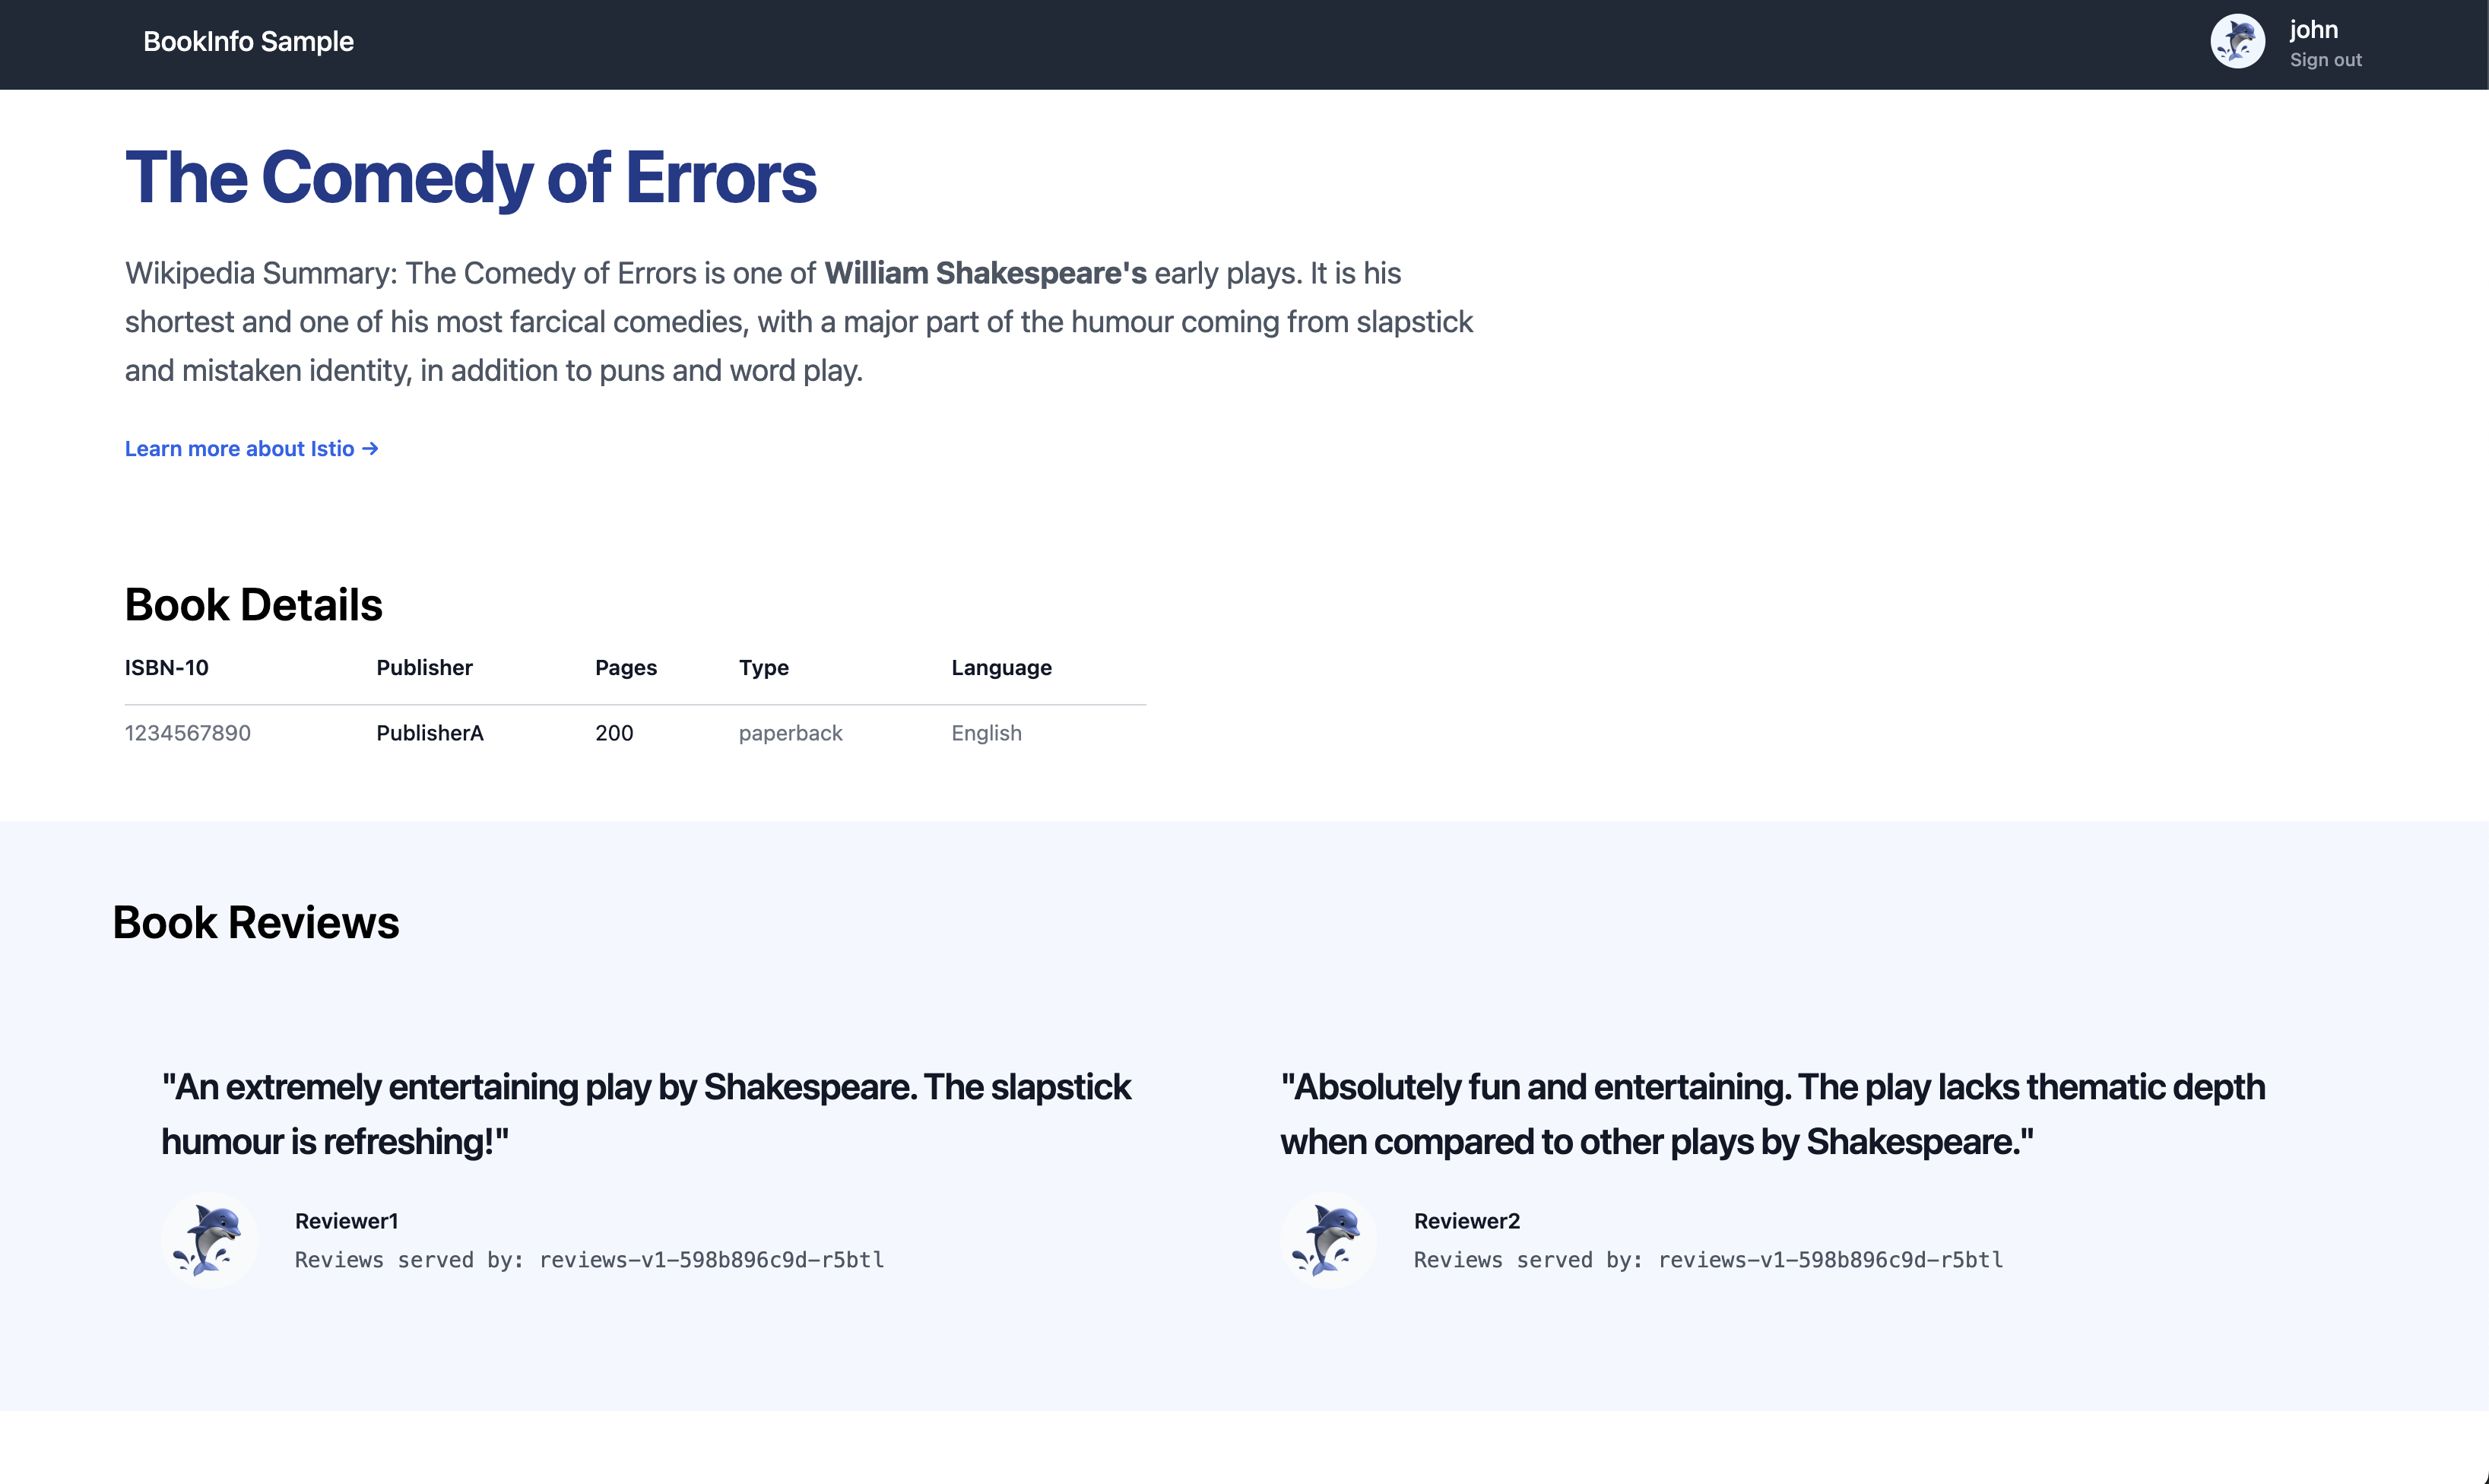Screen dimensions: 2489x1484
Task: Click the username john in header
Action: point(2314,30)
